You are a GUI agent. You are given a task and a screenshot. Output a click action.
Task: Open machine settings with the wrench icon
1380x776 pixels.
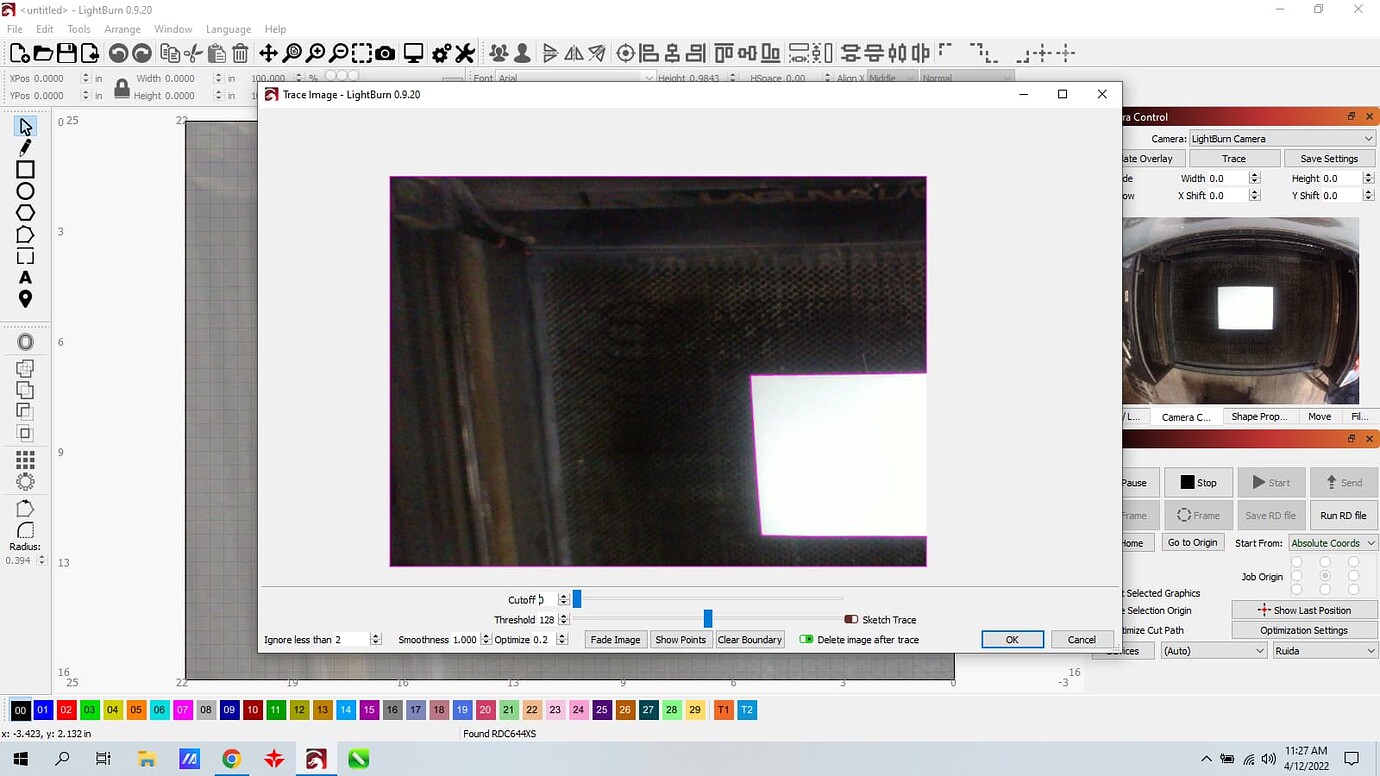point(464,52)
